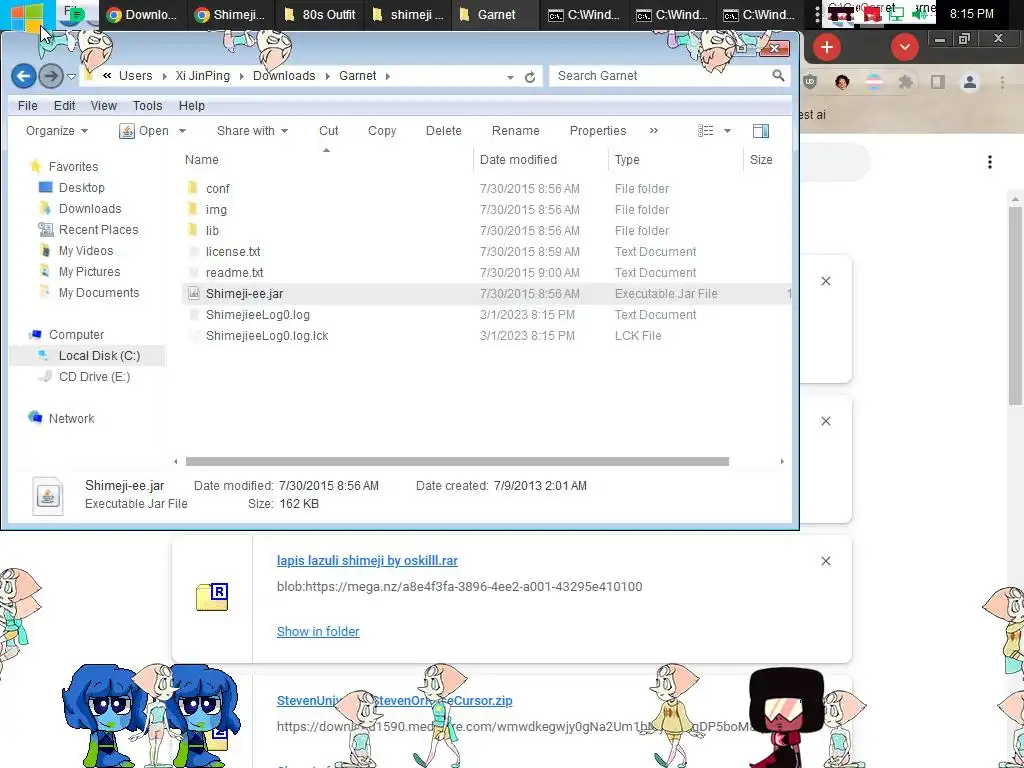Click the Chrome profile avatar icon
This screenshot has width=1024, height=768.
pyautogui.click(x=970, y=82)
